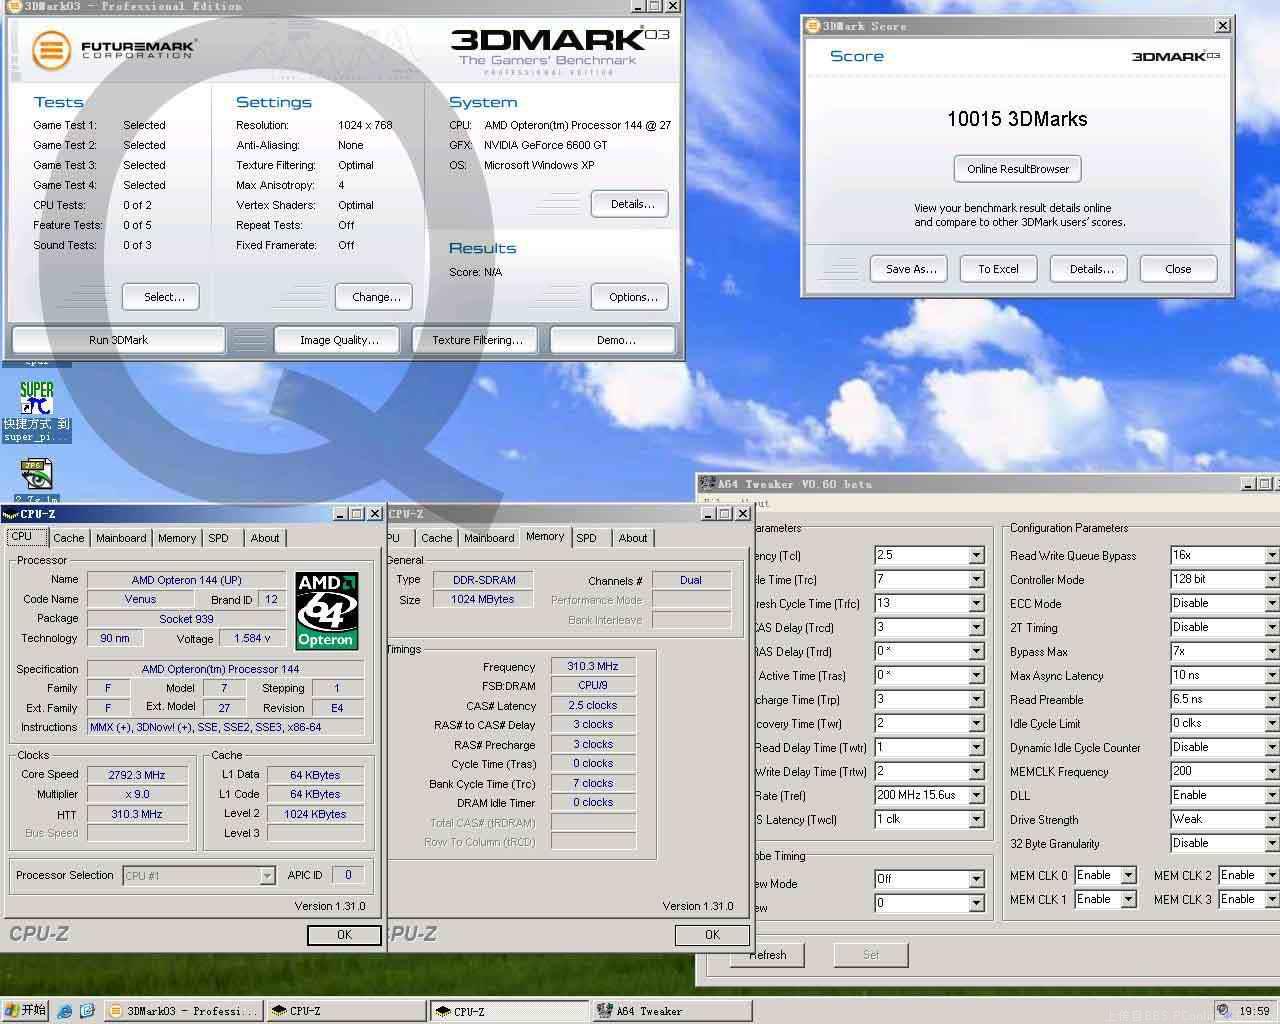This screenshot has width=1280, height=1024.
Task: Click the Voltage 1.584 v value in CPU-Z
Action: tap(253, 638)
